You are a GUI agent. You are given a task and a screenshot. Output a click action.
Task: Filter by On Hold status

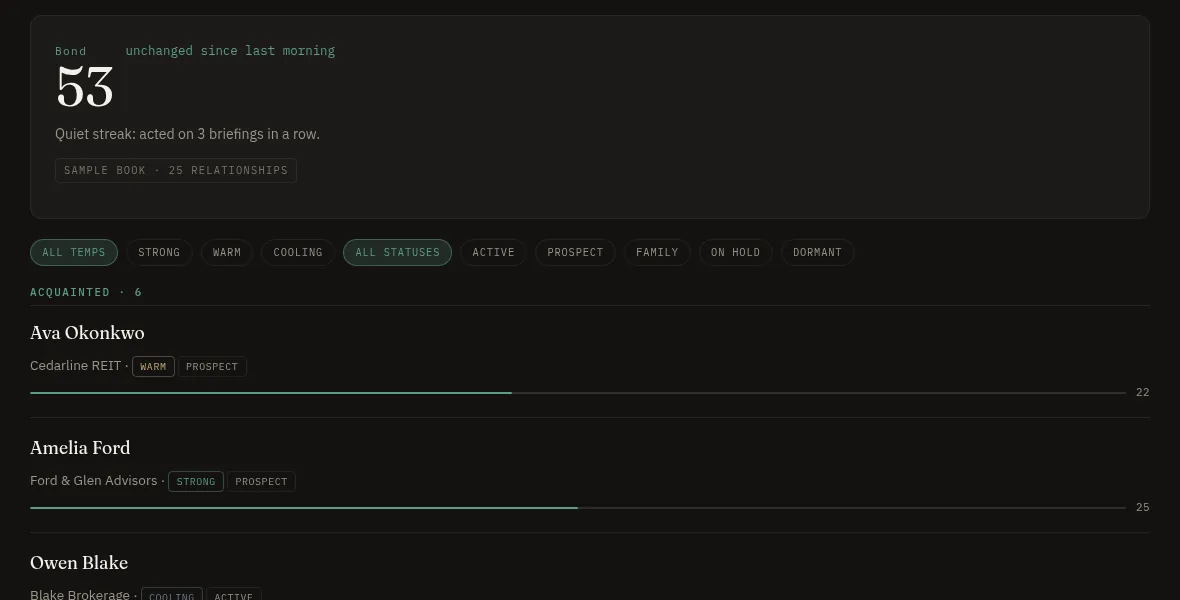[x=735, y=252]
